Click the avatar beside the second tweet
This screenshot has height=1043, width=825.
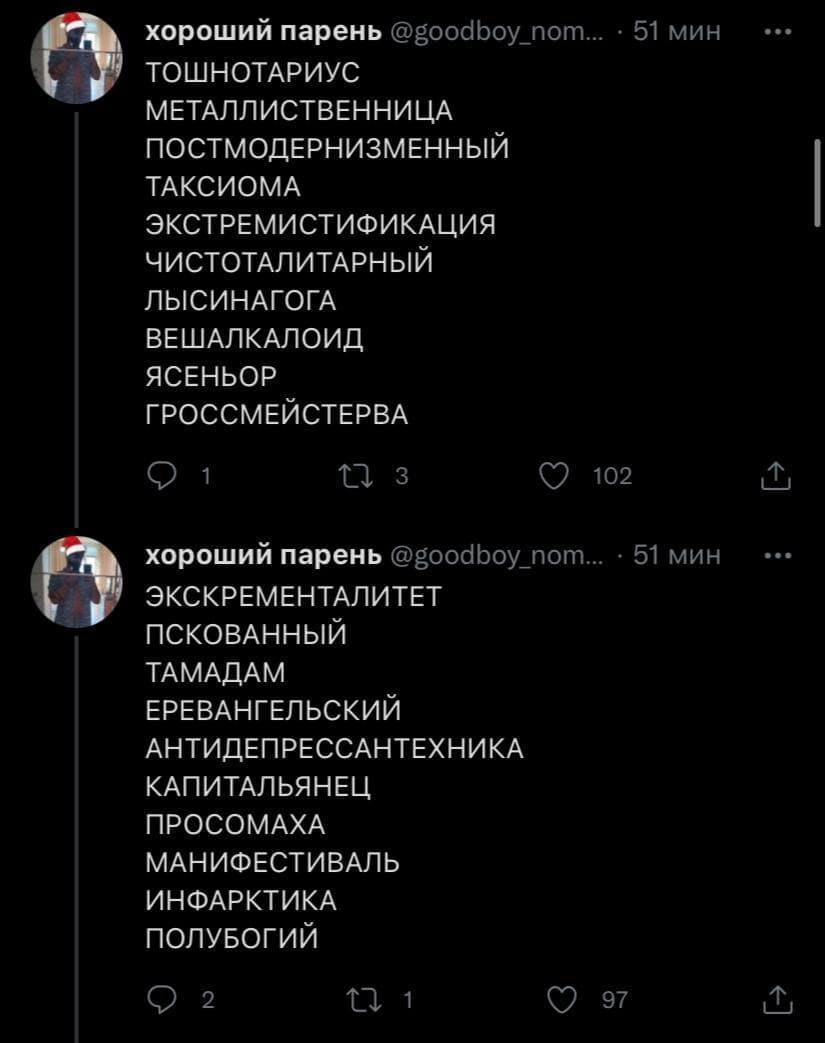pyautogui.click(x=76, y=581)
